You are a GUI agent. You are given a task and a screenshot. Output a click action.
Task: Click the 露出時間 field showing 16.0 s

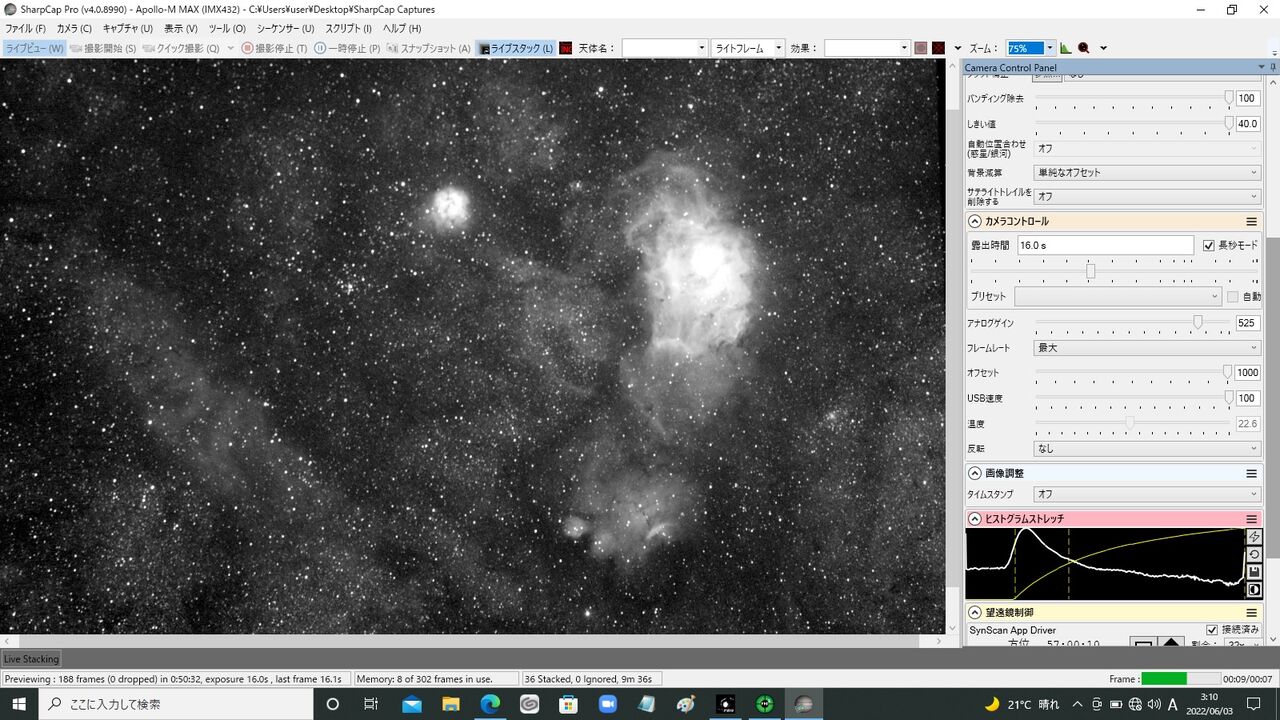(x=1105, y=245)
